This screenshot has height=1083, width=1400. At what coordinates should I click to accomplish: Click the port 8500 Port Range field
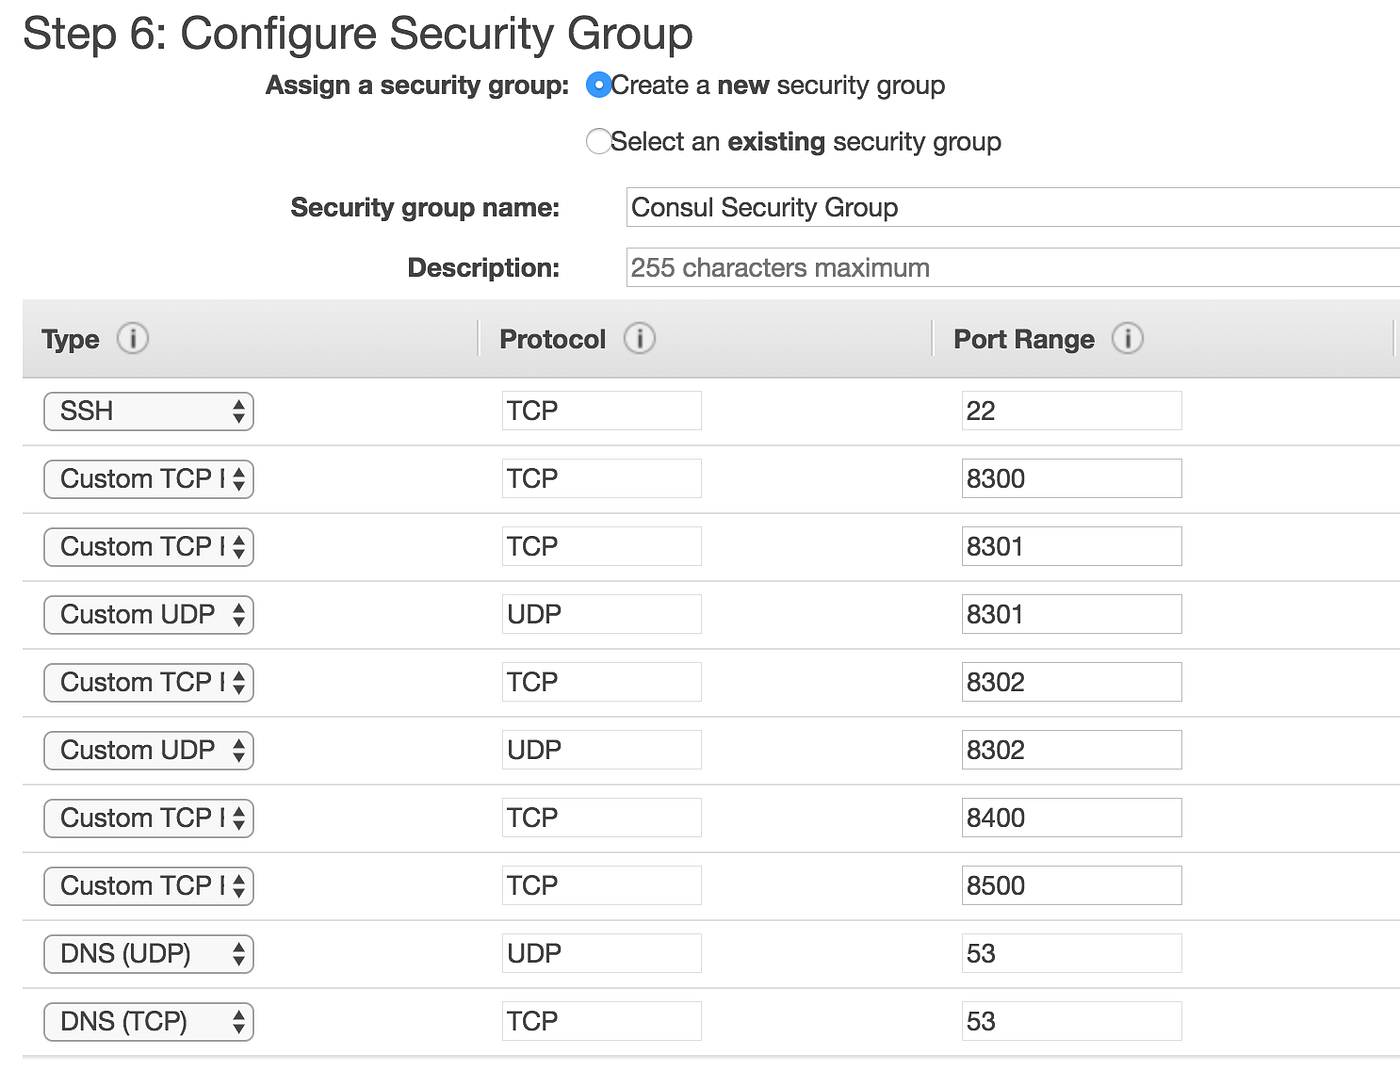(x=1070, y=885)
